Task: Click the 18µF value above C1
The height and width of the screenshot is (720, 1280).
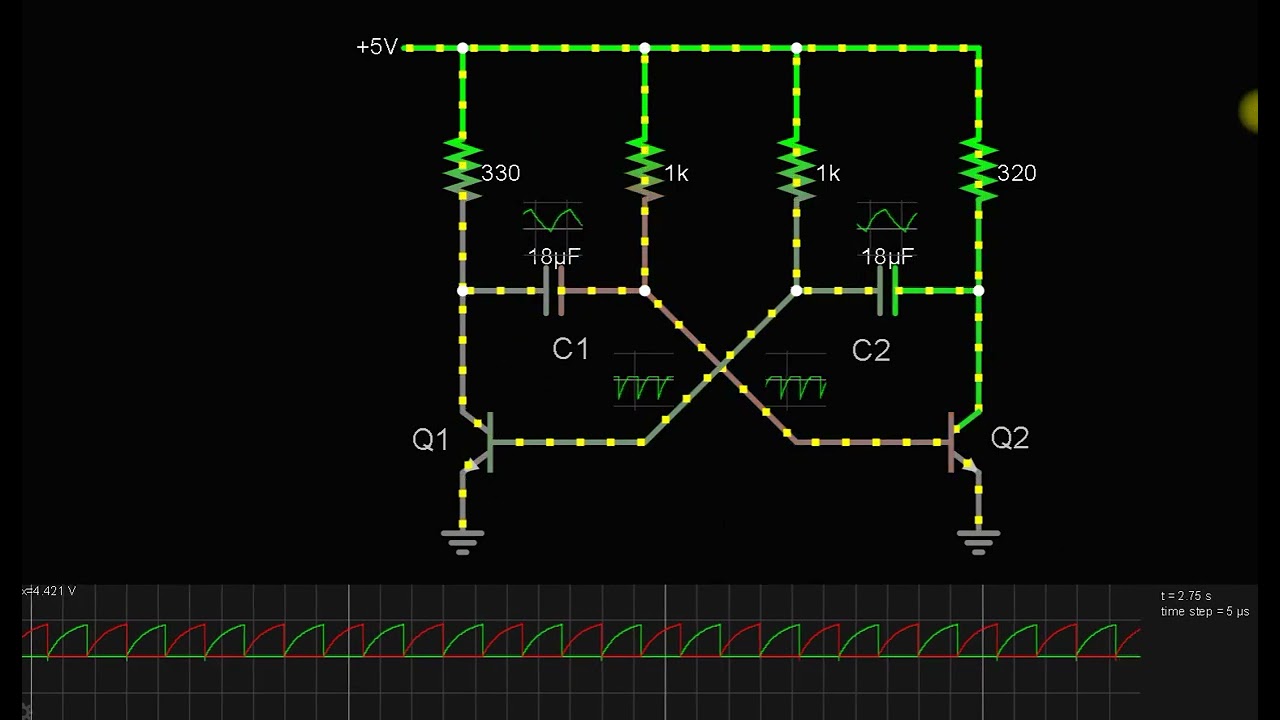Action: (x=553, y=257)
